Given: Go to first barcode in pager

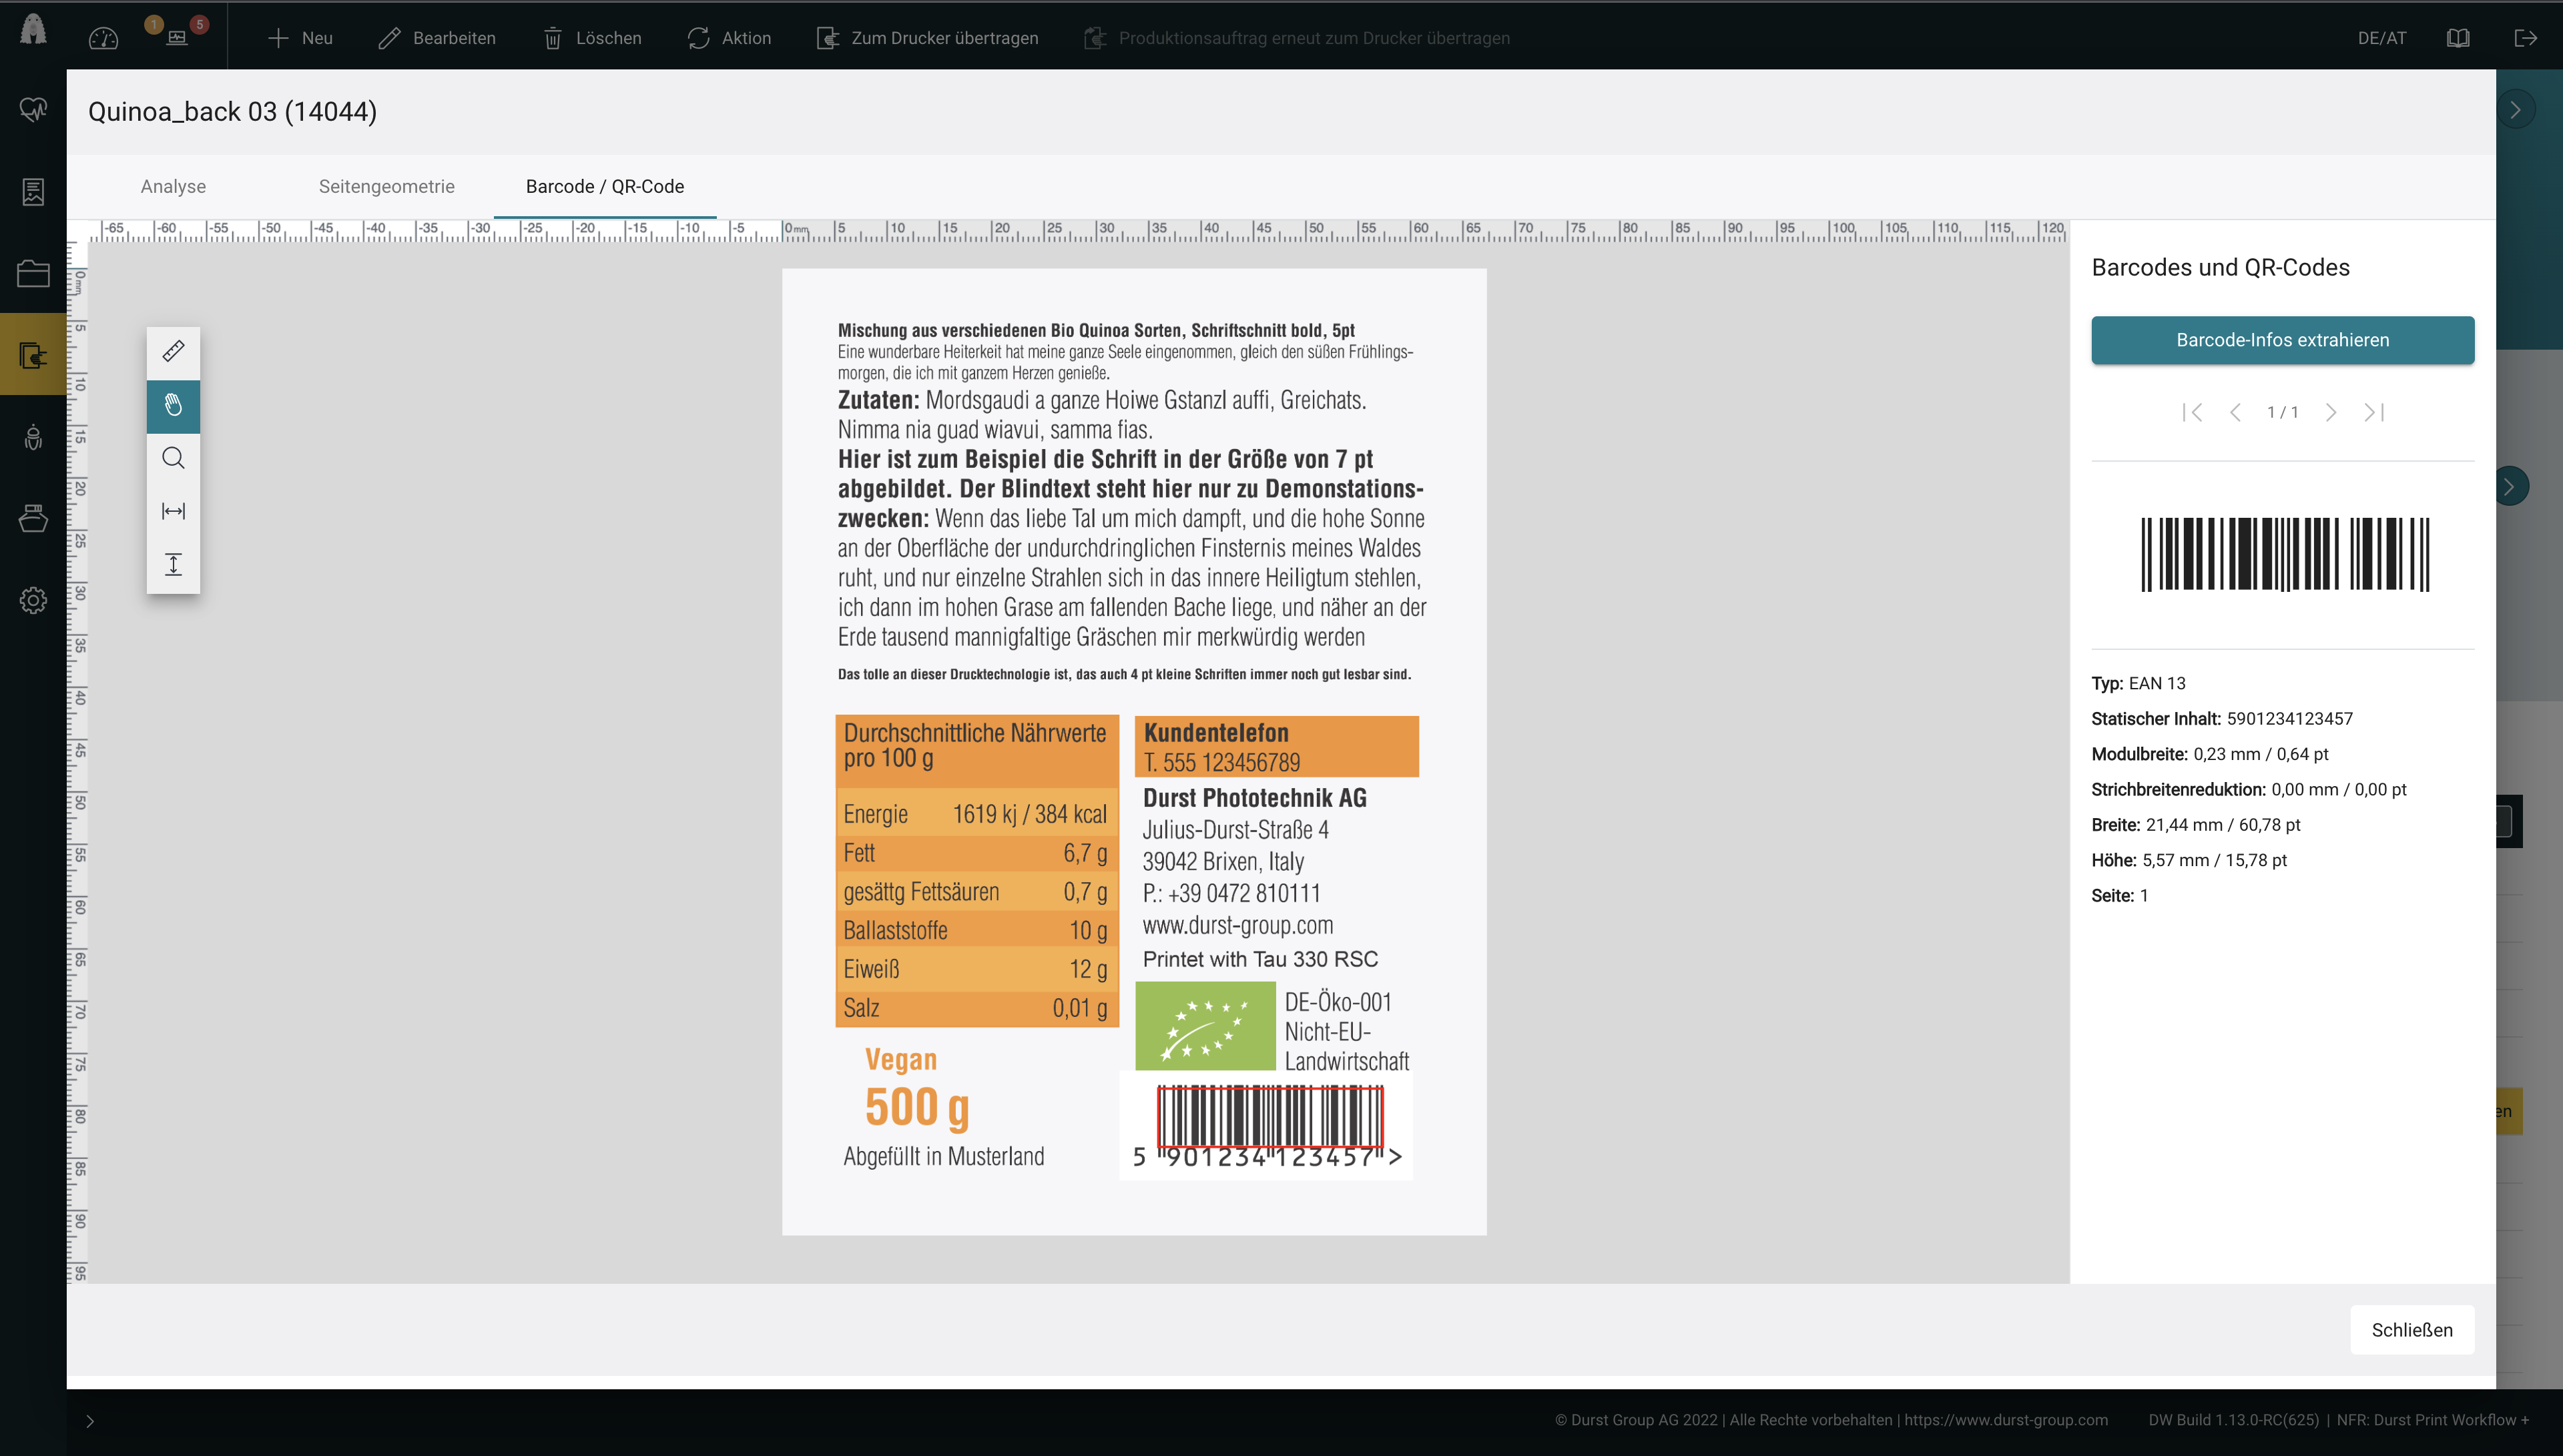Looking at the screenshot, I should (2192, 412).
